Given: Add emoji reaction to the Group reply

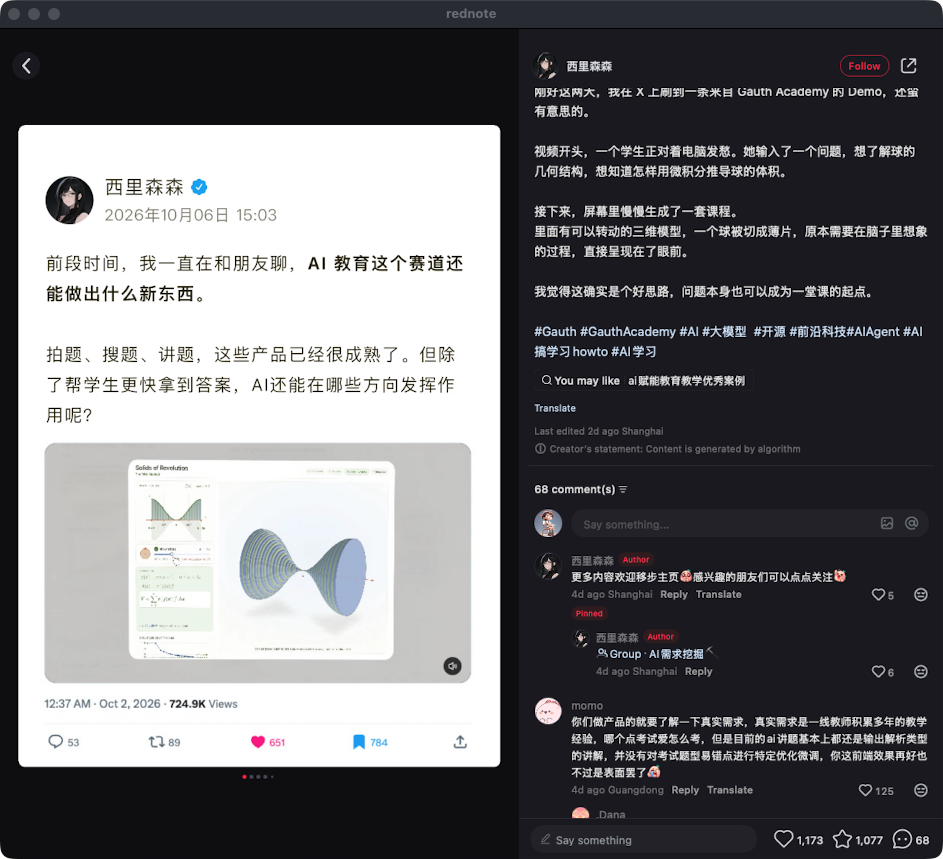Looking at the screenshot, I should coord(921,672).
